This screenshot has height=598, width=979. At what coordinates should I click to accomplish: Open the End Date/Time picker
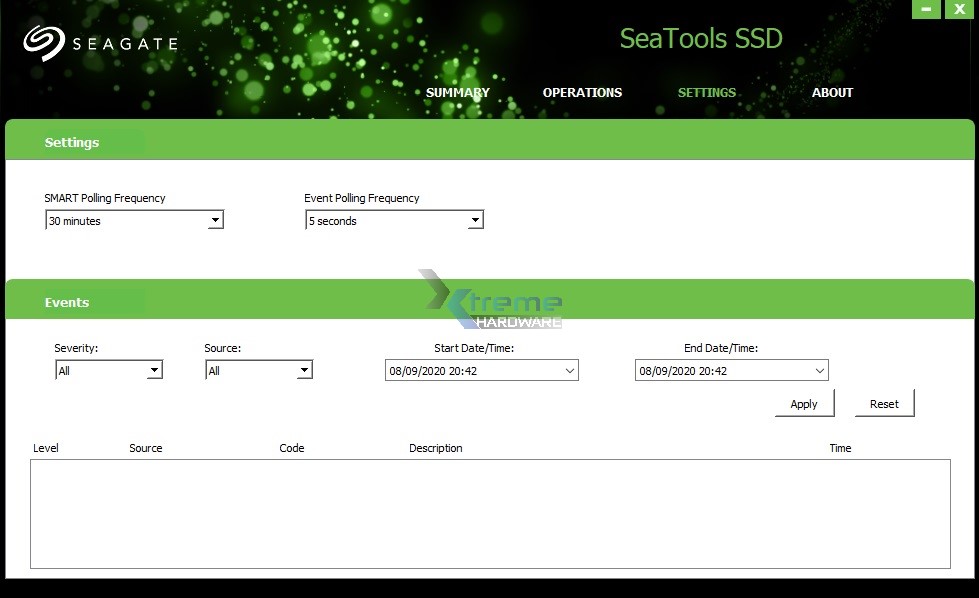(x=820, y=370)
